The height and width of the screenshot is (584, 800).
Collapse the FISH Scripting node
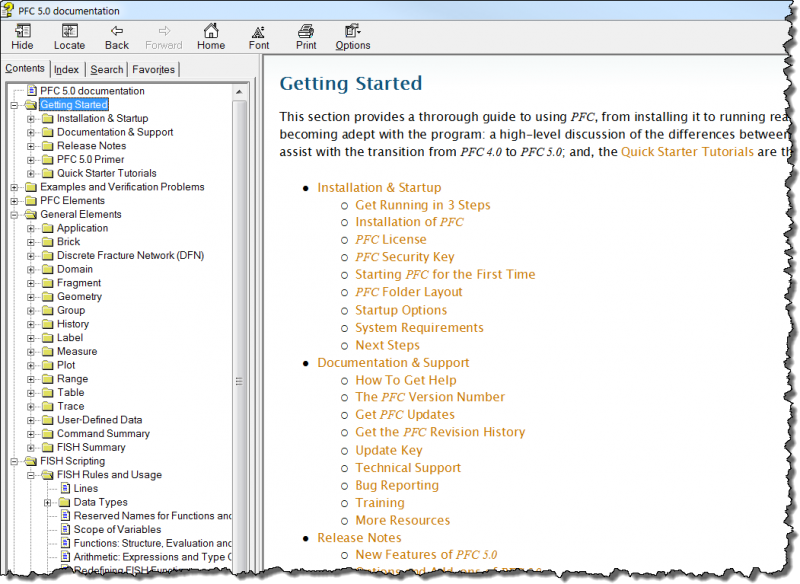pos(14,462)
